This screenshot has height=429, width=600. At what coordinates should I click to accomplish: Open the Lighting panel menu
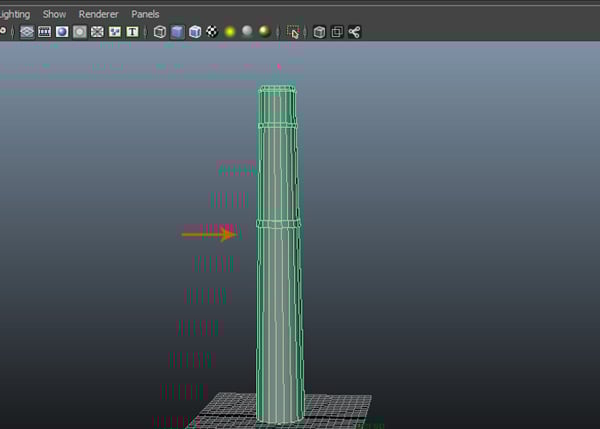15,15
